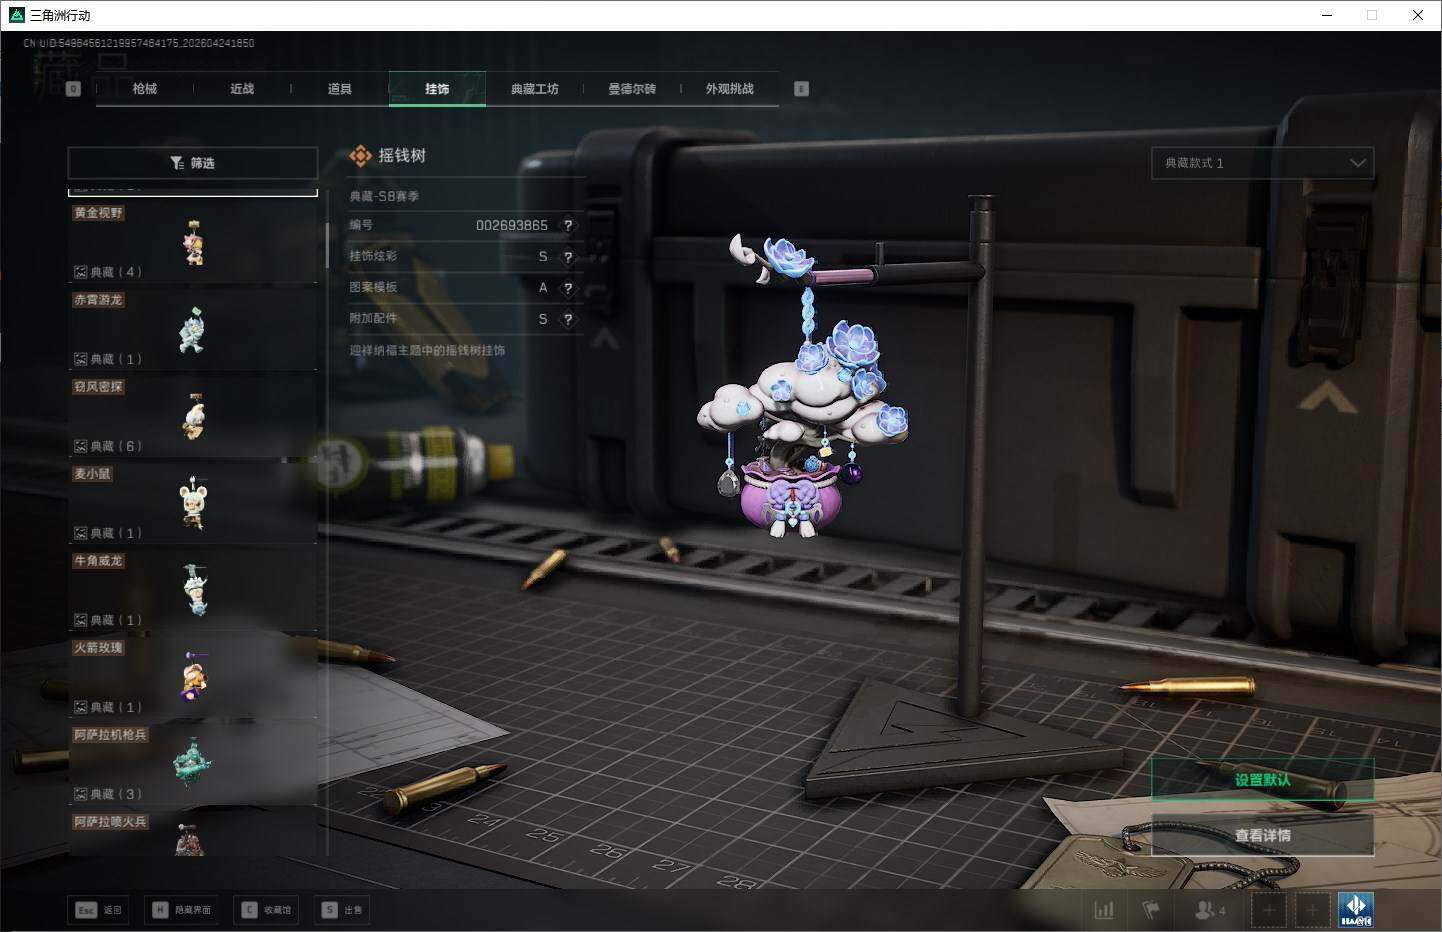1442x932 pixels.
Task: Open help icon for 图案模板
Action: pyautogui.click(x=568, y=288)
